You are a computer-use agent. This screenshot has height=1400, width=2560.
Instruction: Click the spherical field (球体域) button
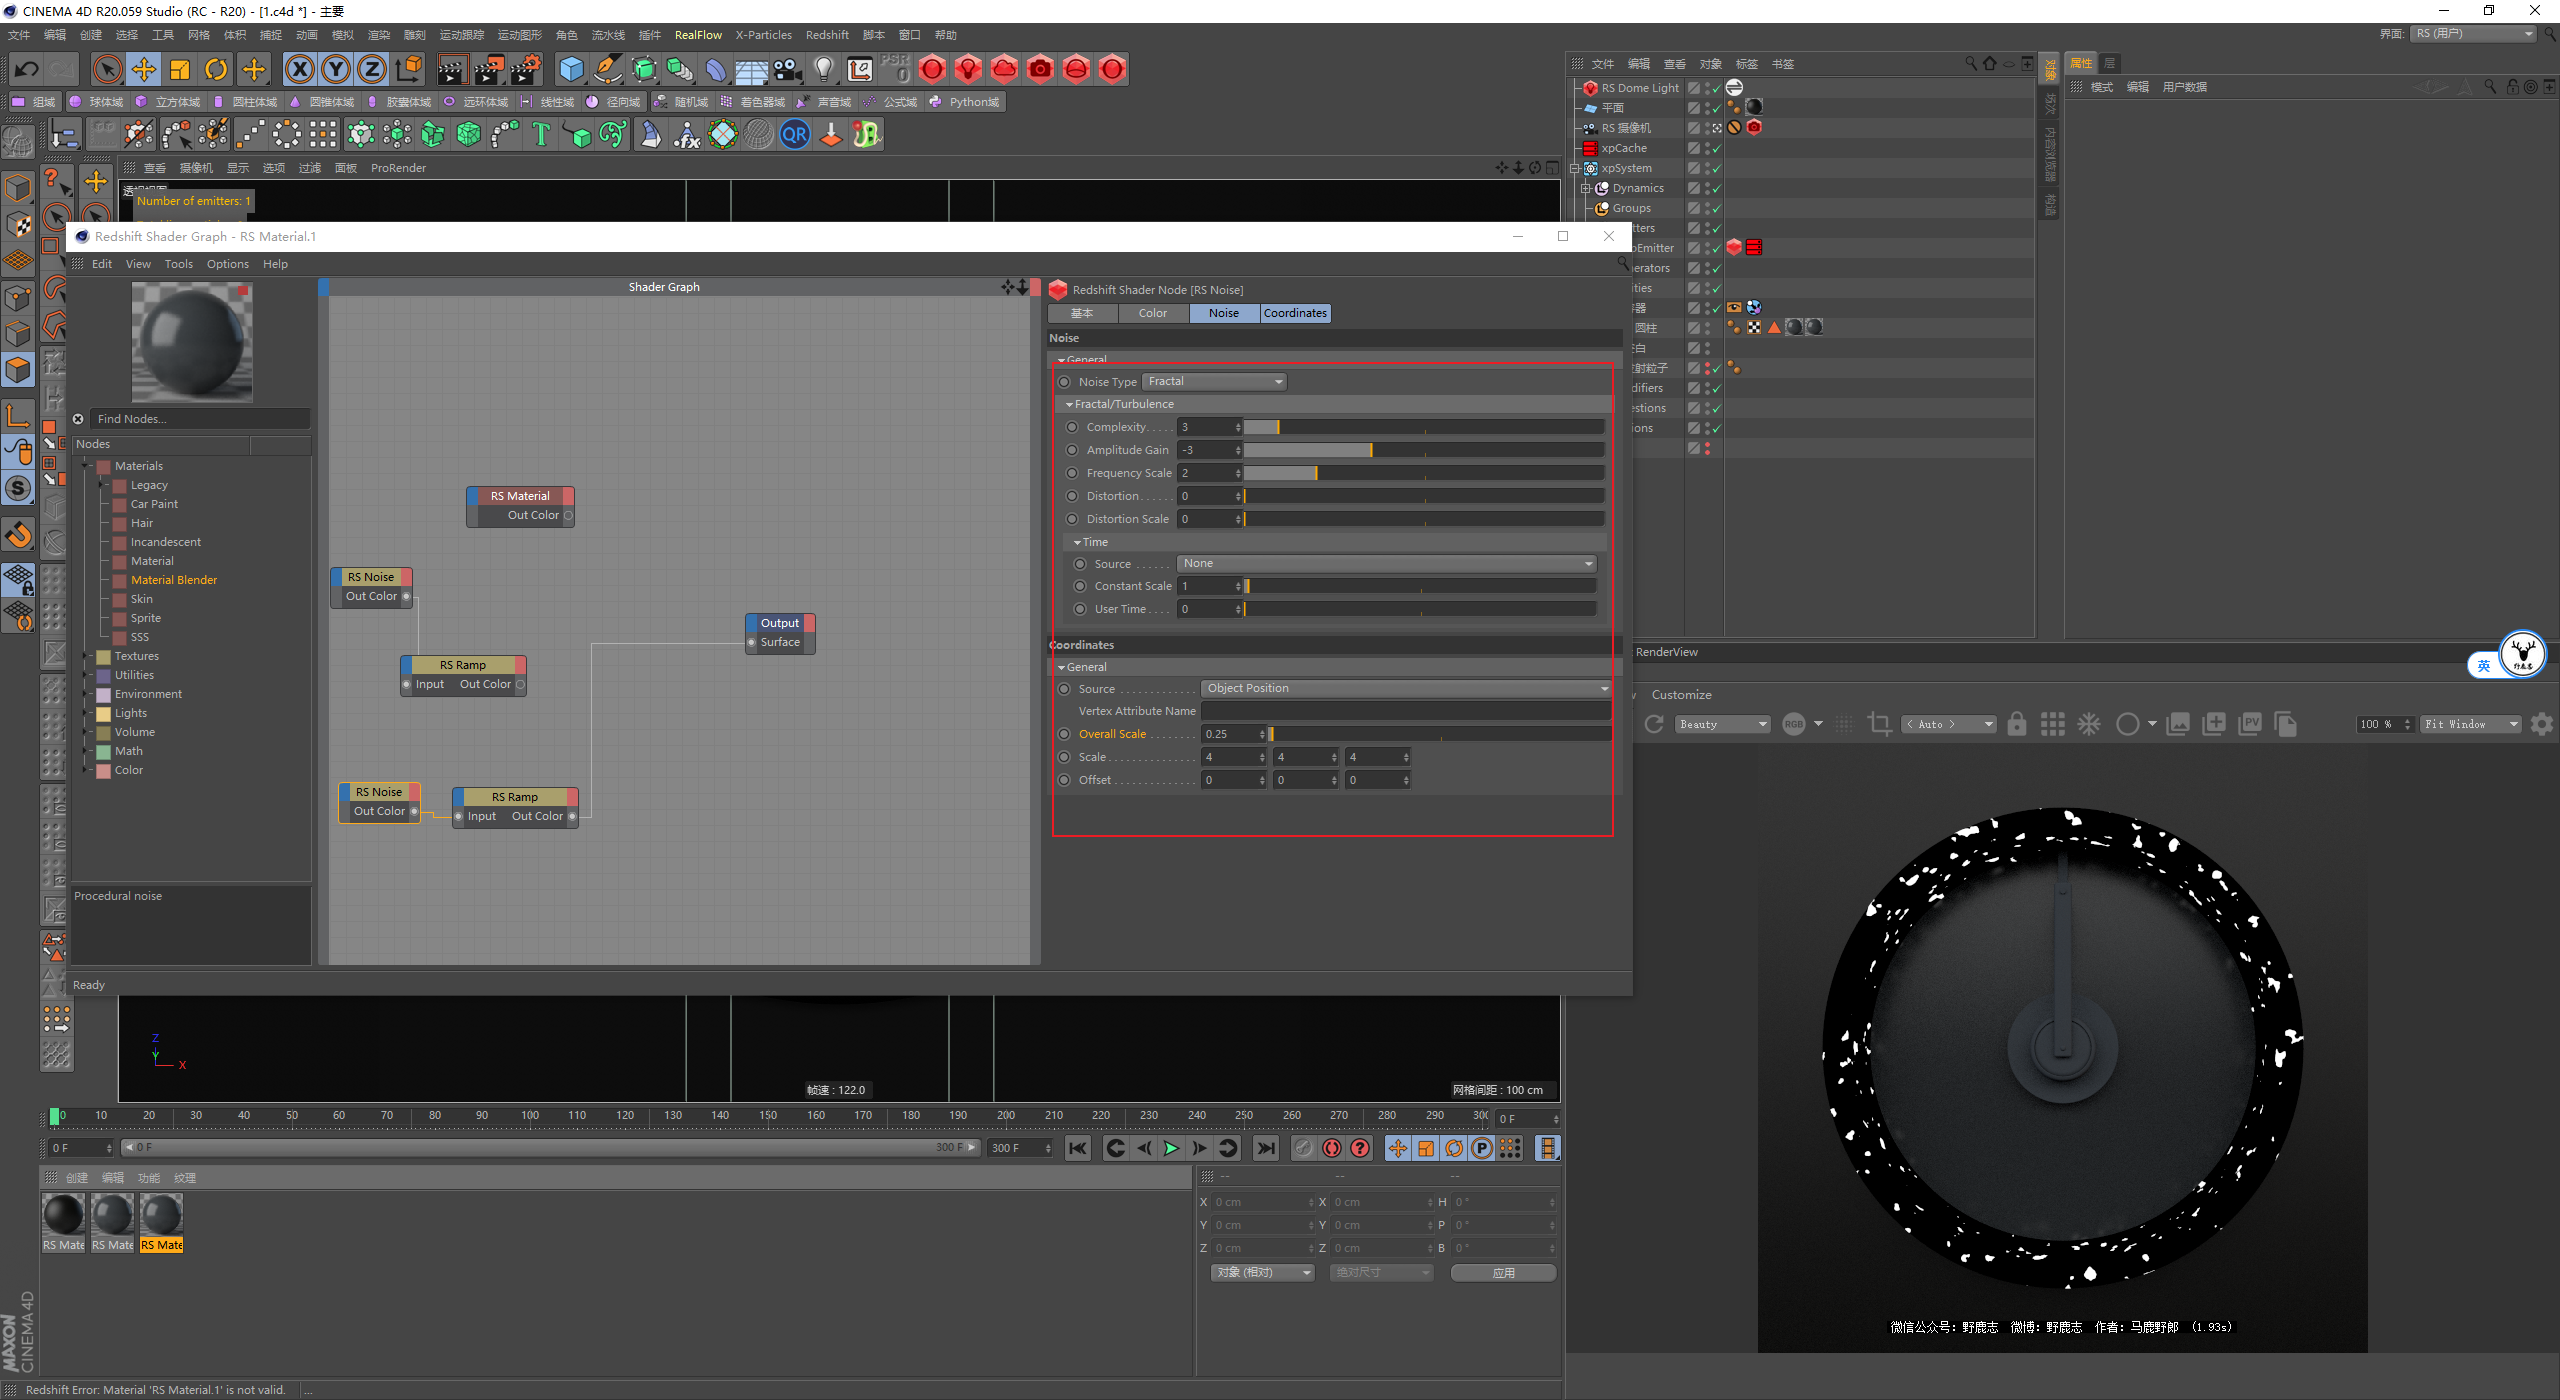(96, 102)
